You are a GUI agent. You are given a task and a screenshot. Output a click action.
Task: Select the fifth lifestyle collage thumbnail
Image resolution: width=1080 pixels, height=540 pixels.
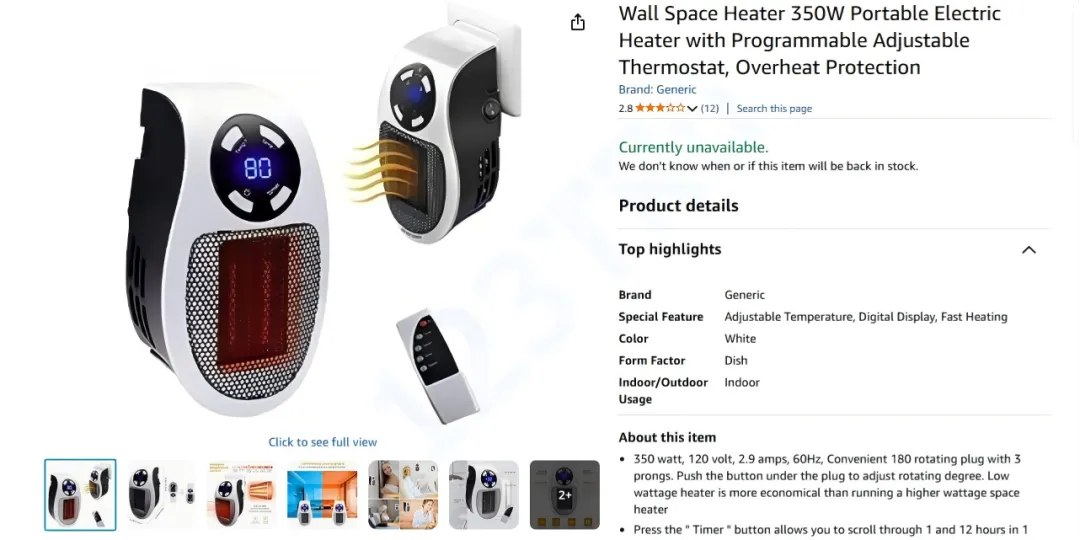pyautogui.click(x=403, y=495)
